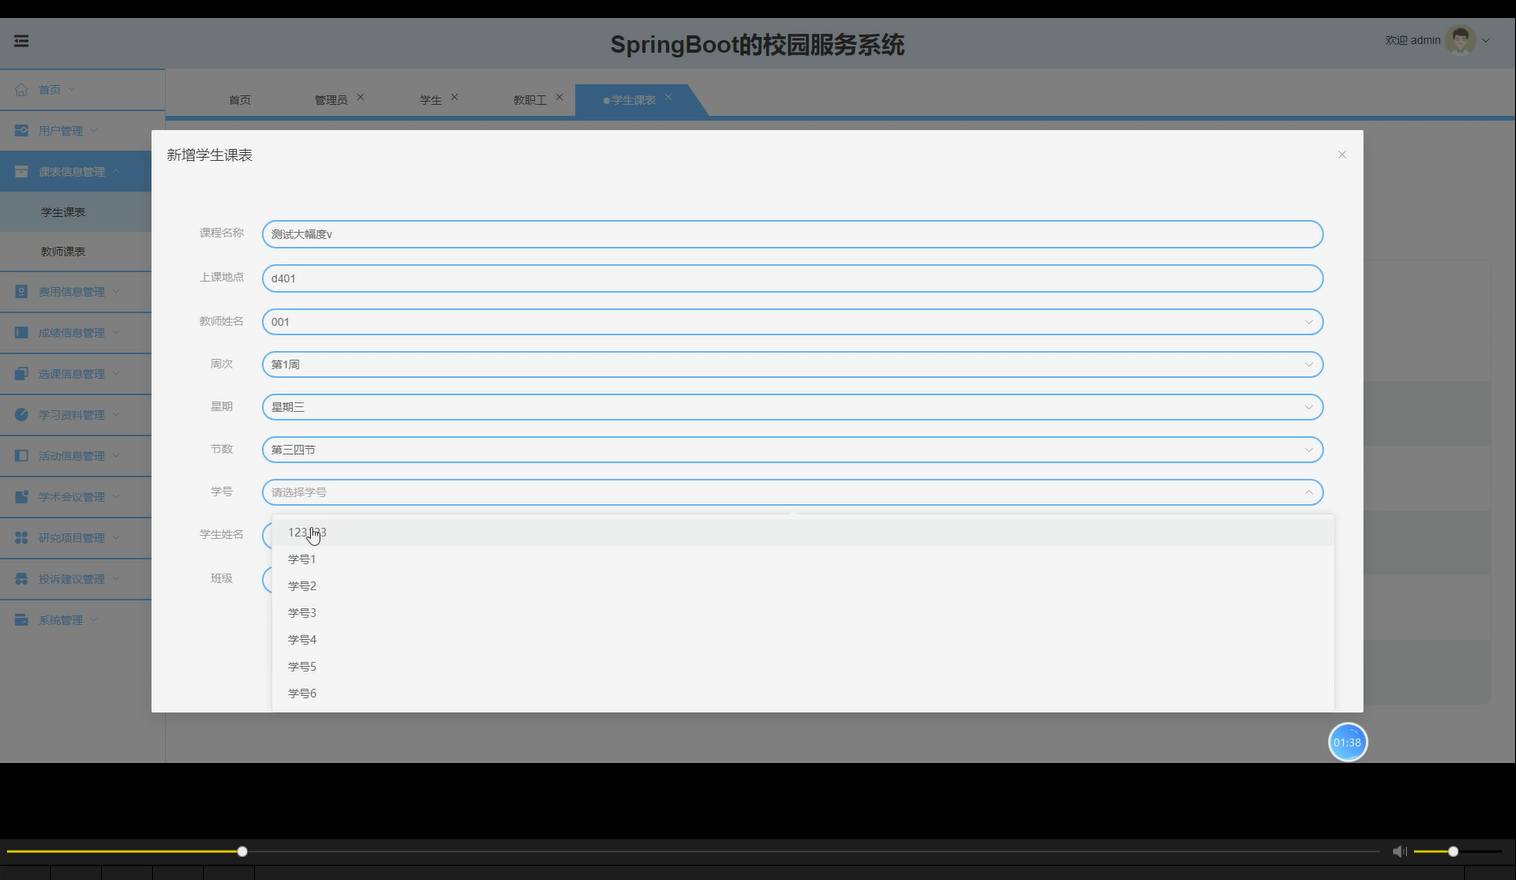Close the 学生 tab

(454, 97)
